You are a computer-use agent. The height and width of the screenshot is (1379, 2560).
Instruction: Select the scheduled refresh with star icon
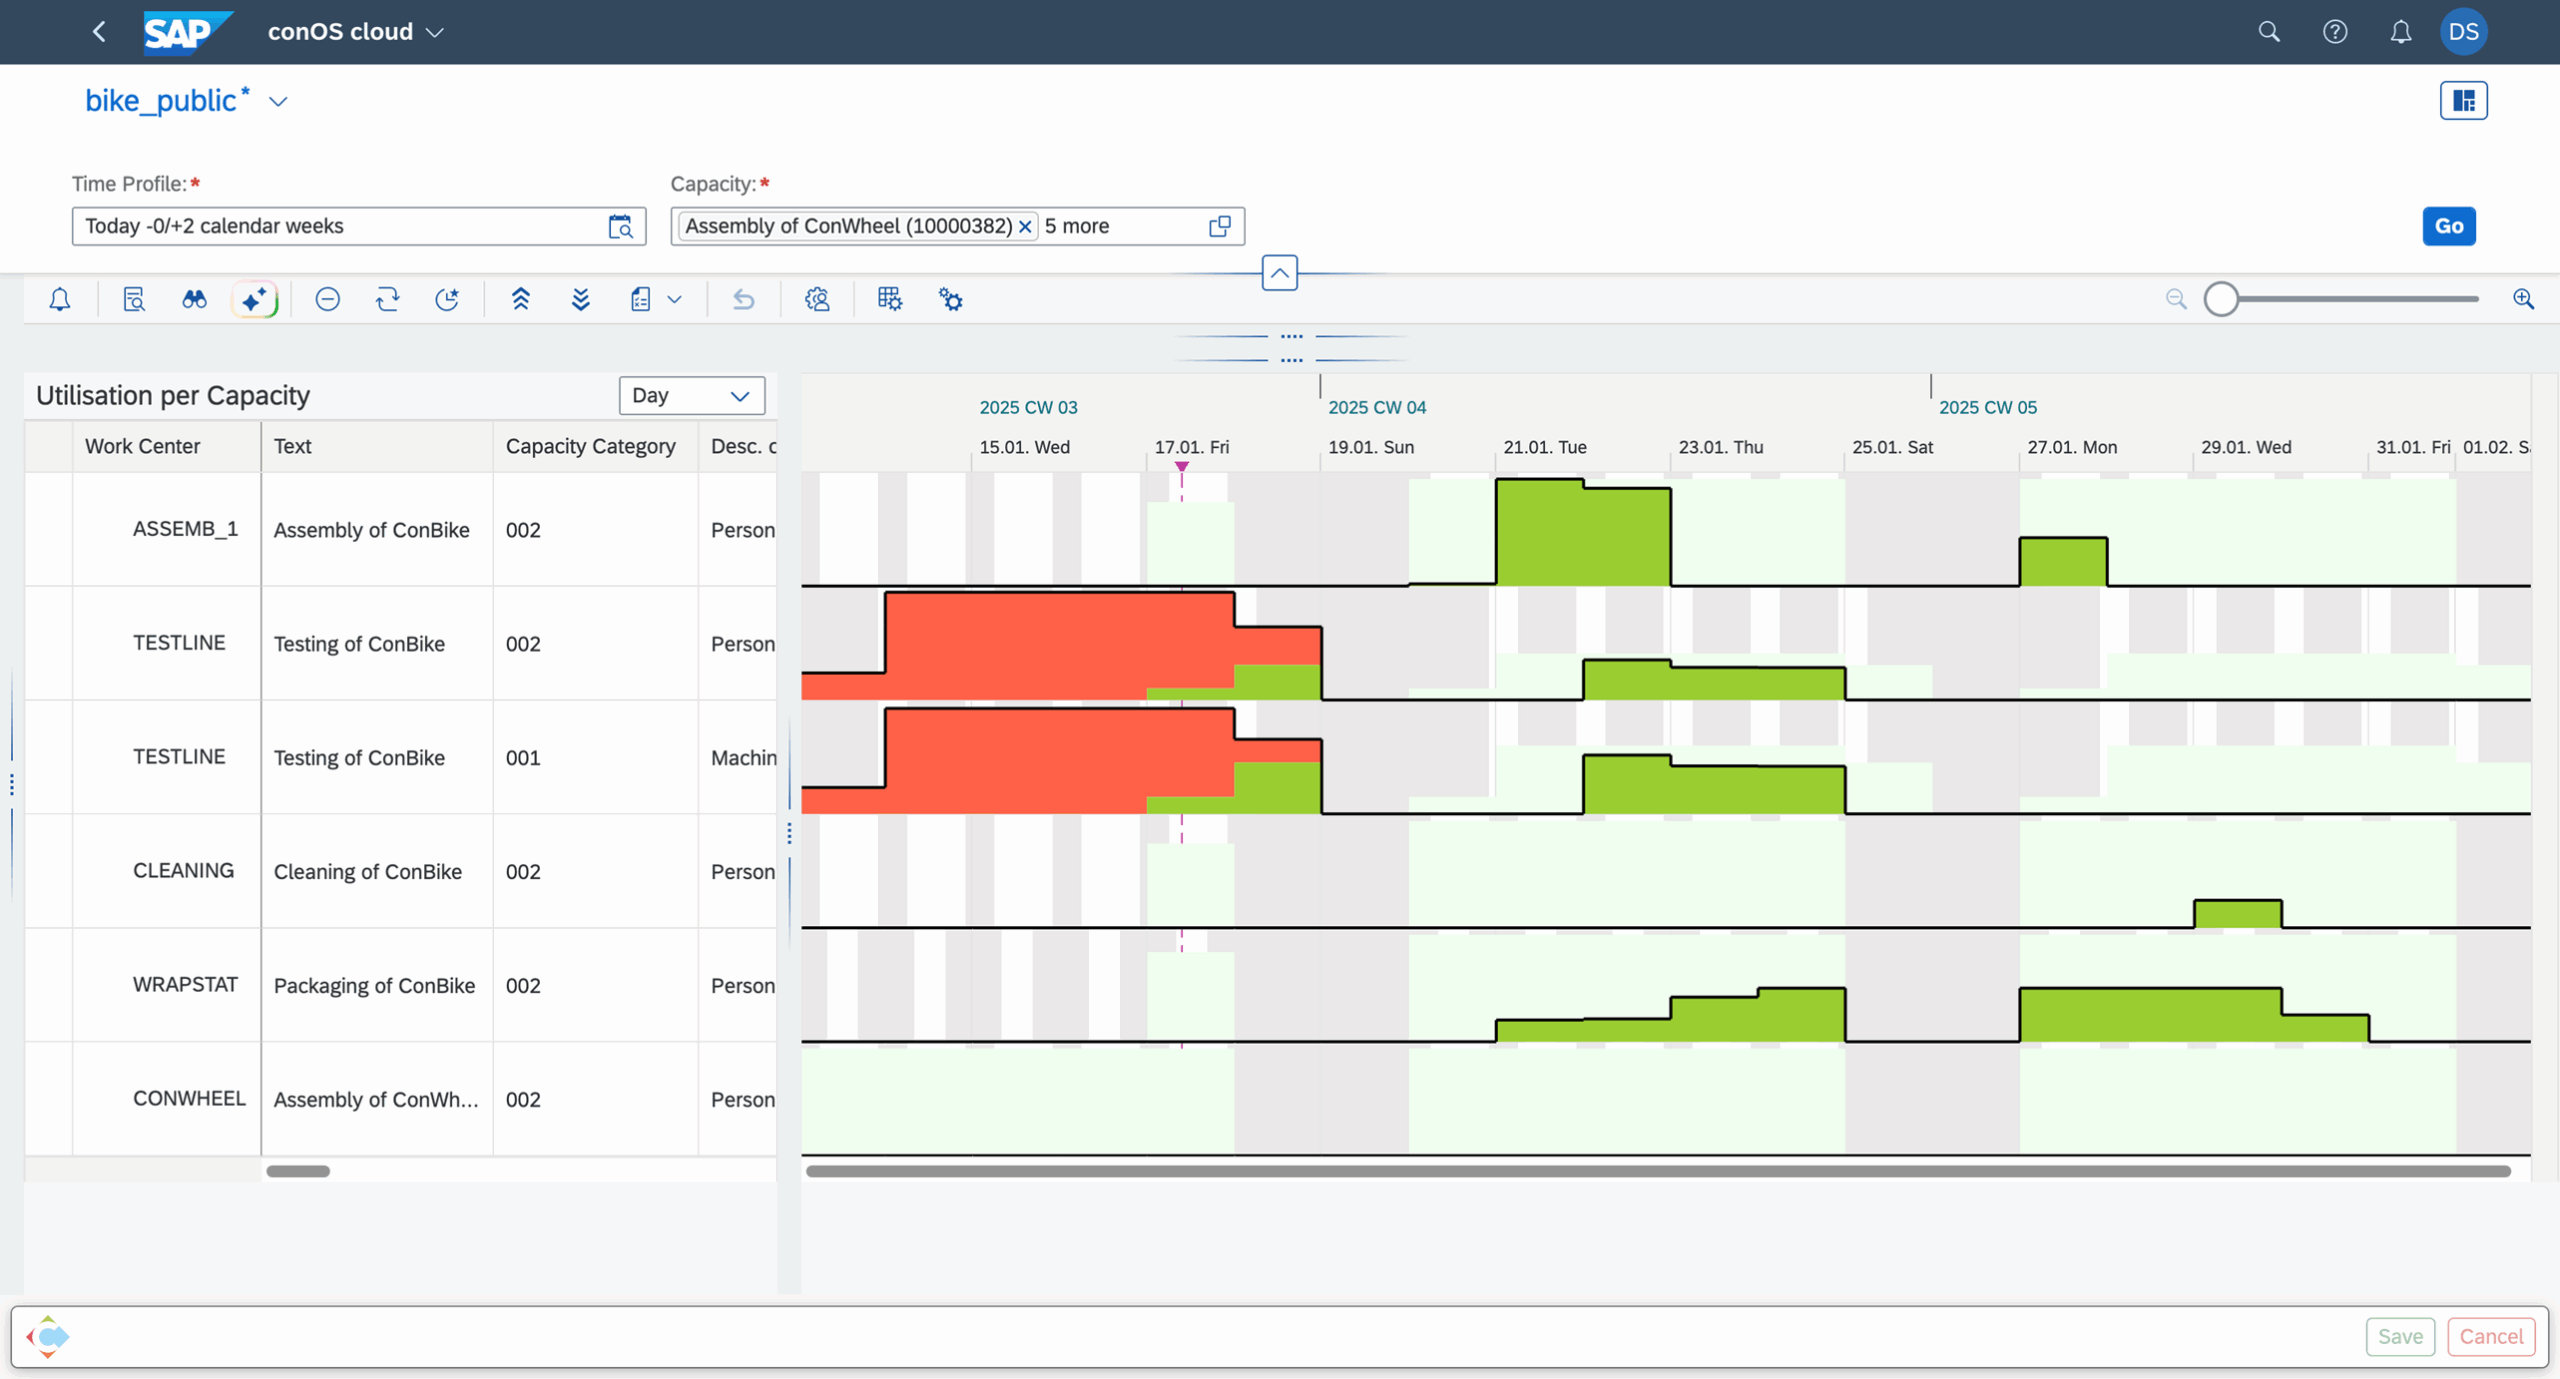447,298
